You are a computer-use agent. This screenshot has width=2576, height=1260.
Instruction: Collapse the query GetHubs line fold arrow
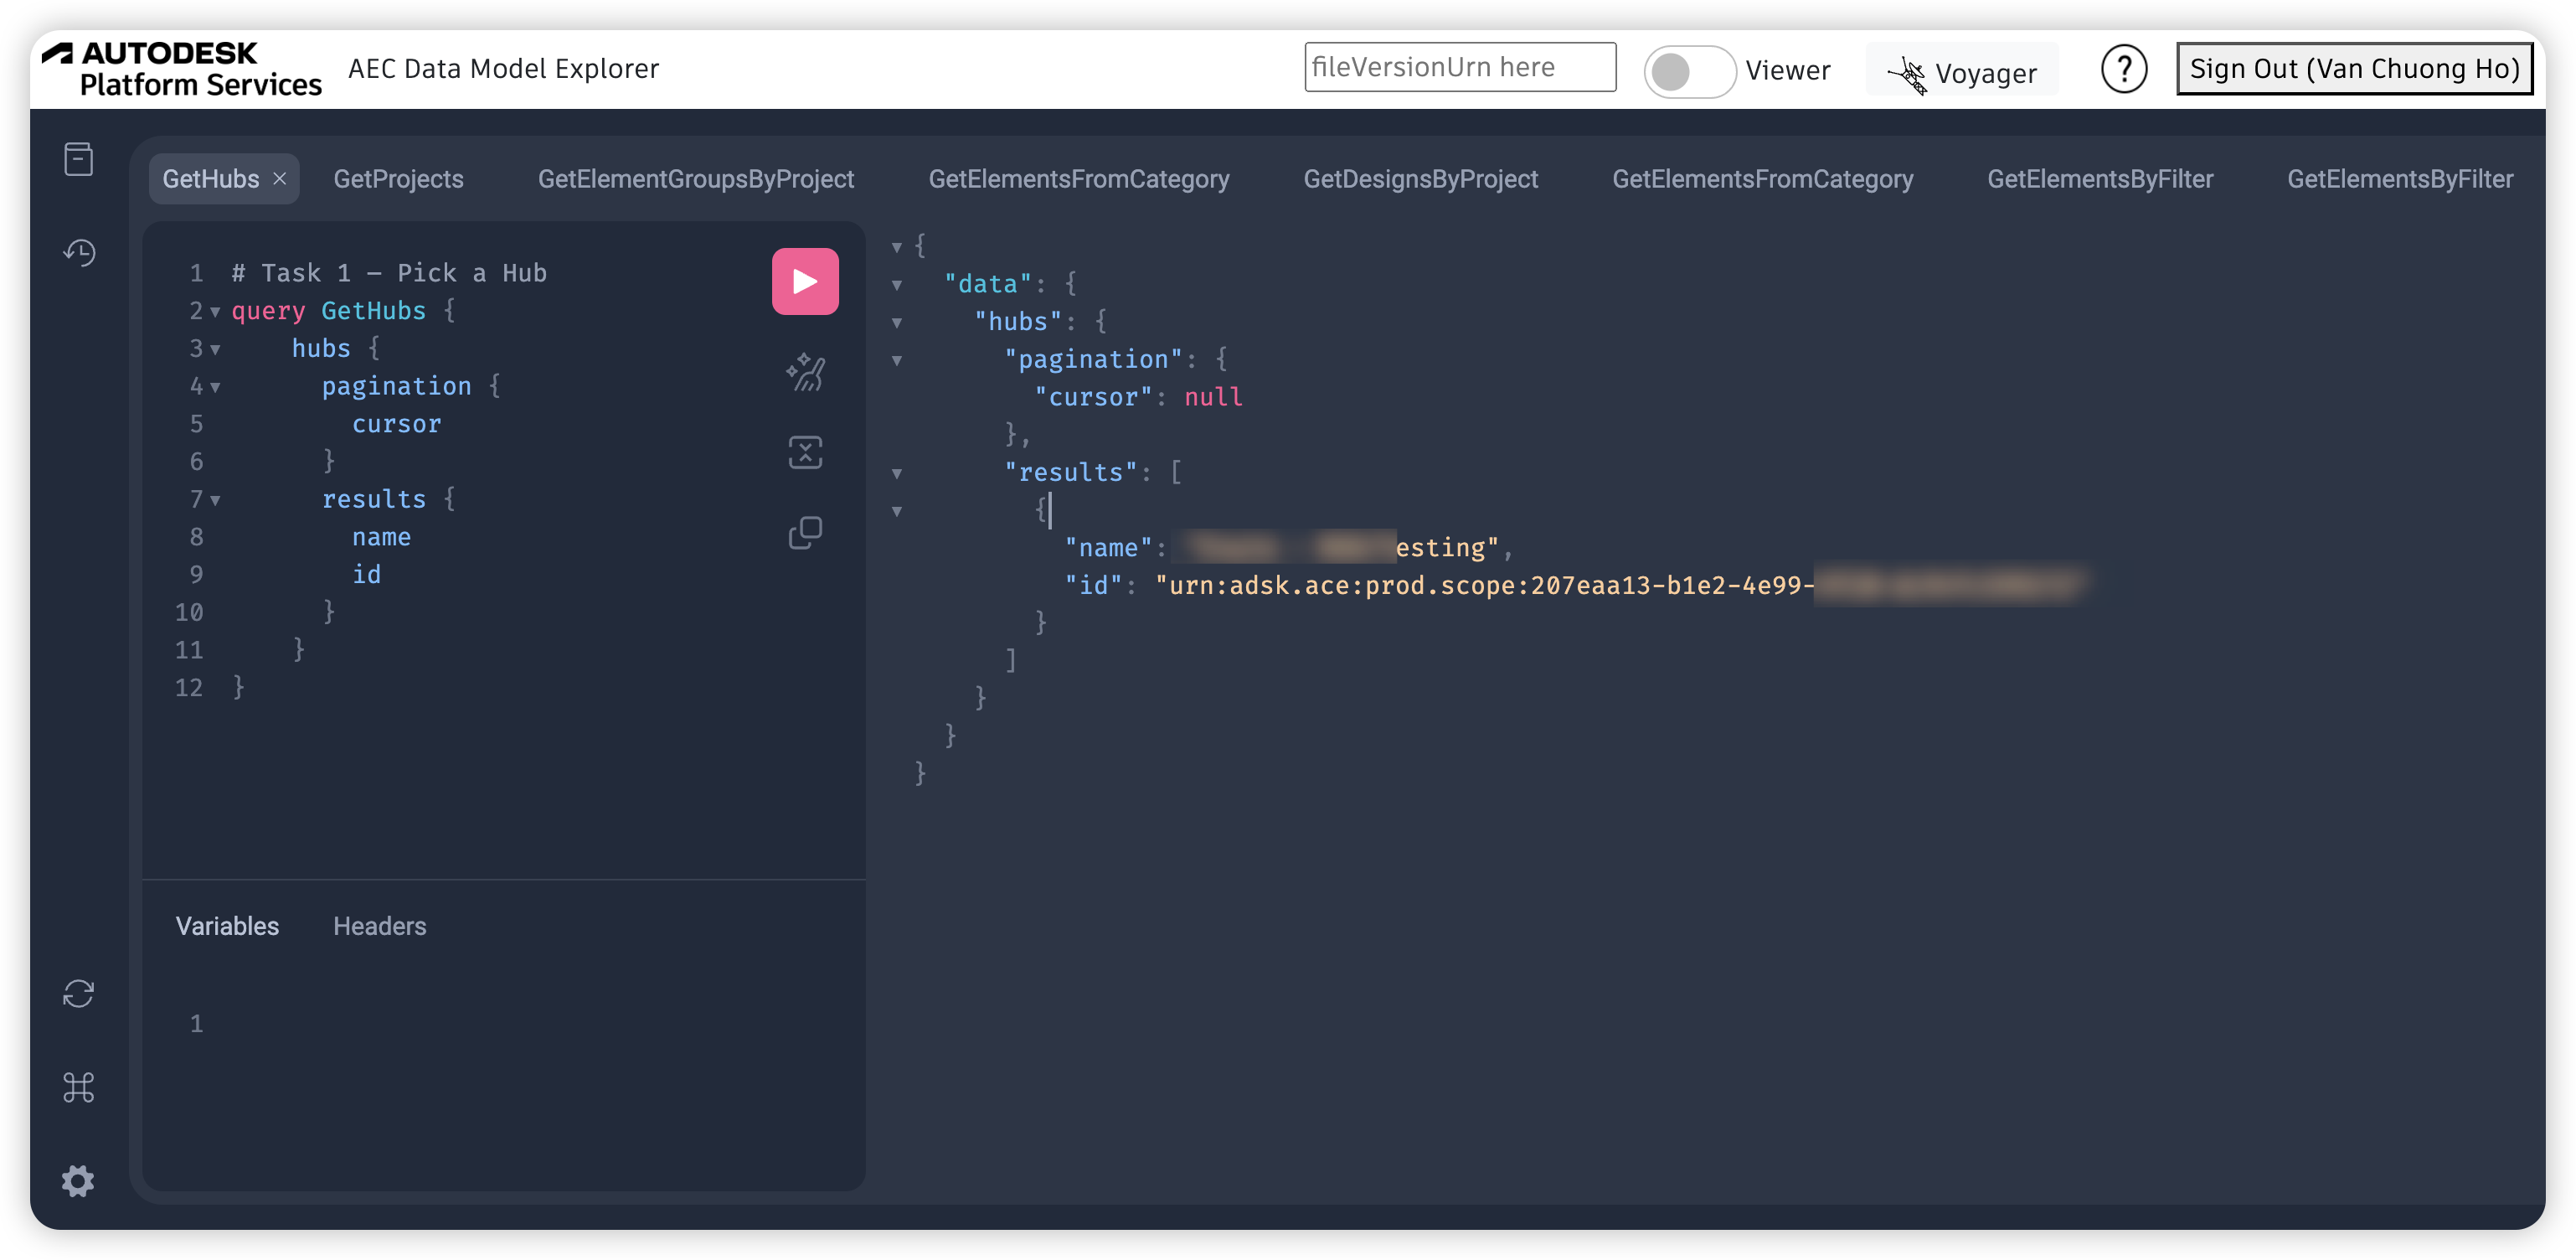(215, 312)
